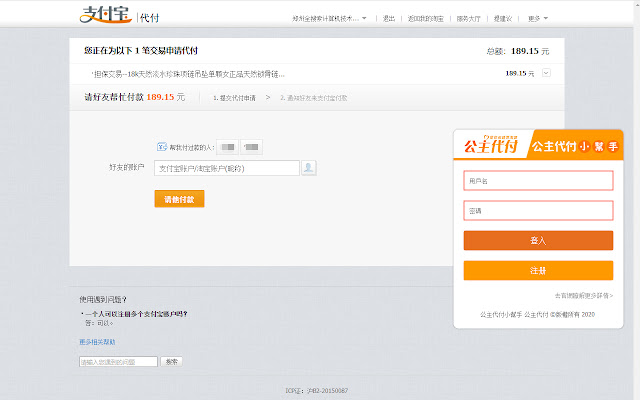This screenshot has height=400, width=640.
Task: Open the account name dropdown in header
Action: [x=329, y=18]
